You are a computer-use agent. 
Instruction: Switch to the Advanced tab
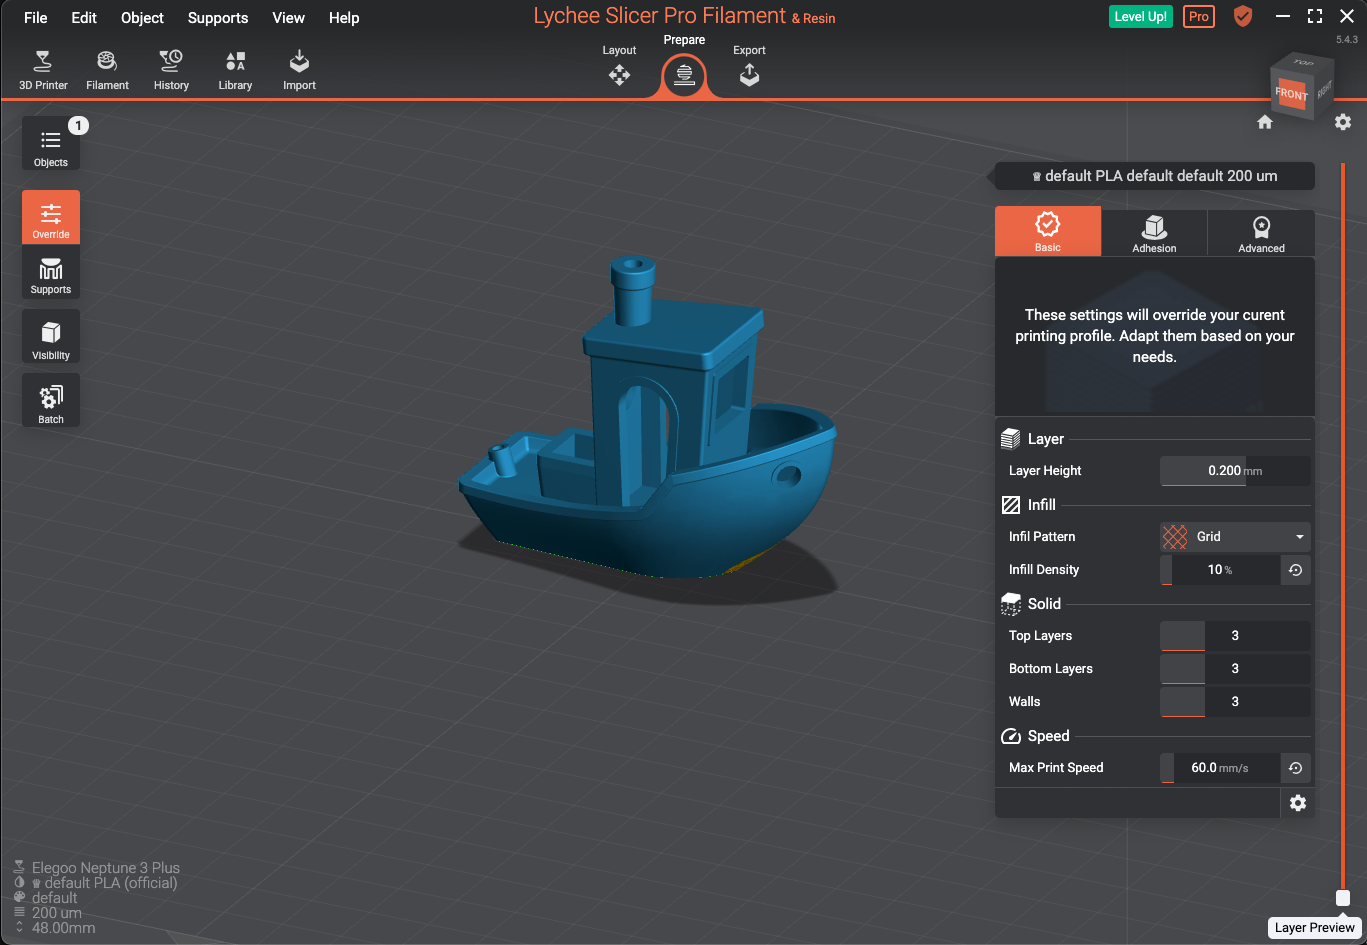(x=1261, y=232)
